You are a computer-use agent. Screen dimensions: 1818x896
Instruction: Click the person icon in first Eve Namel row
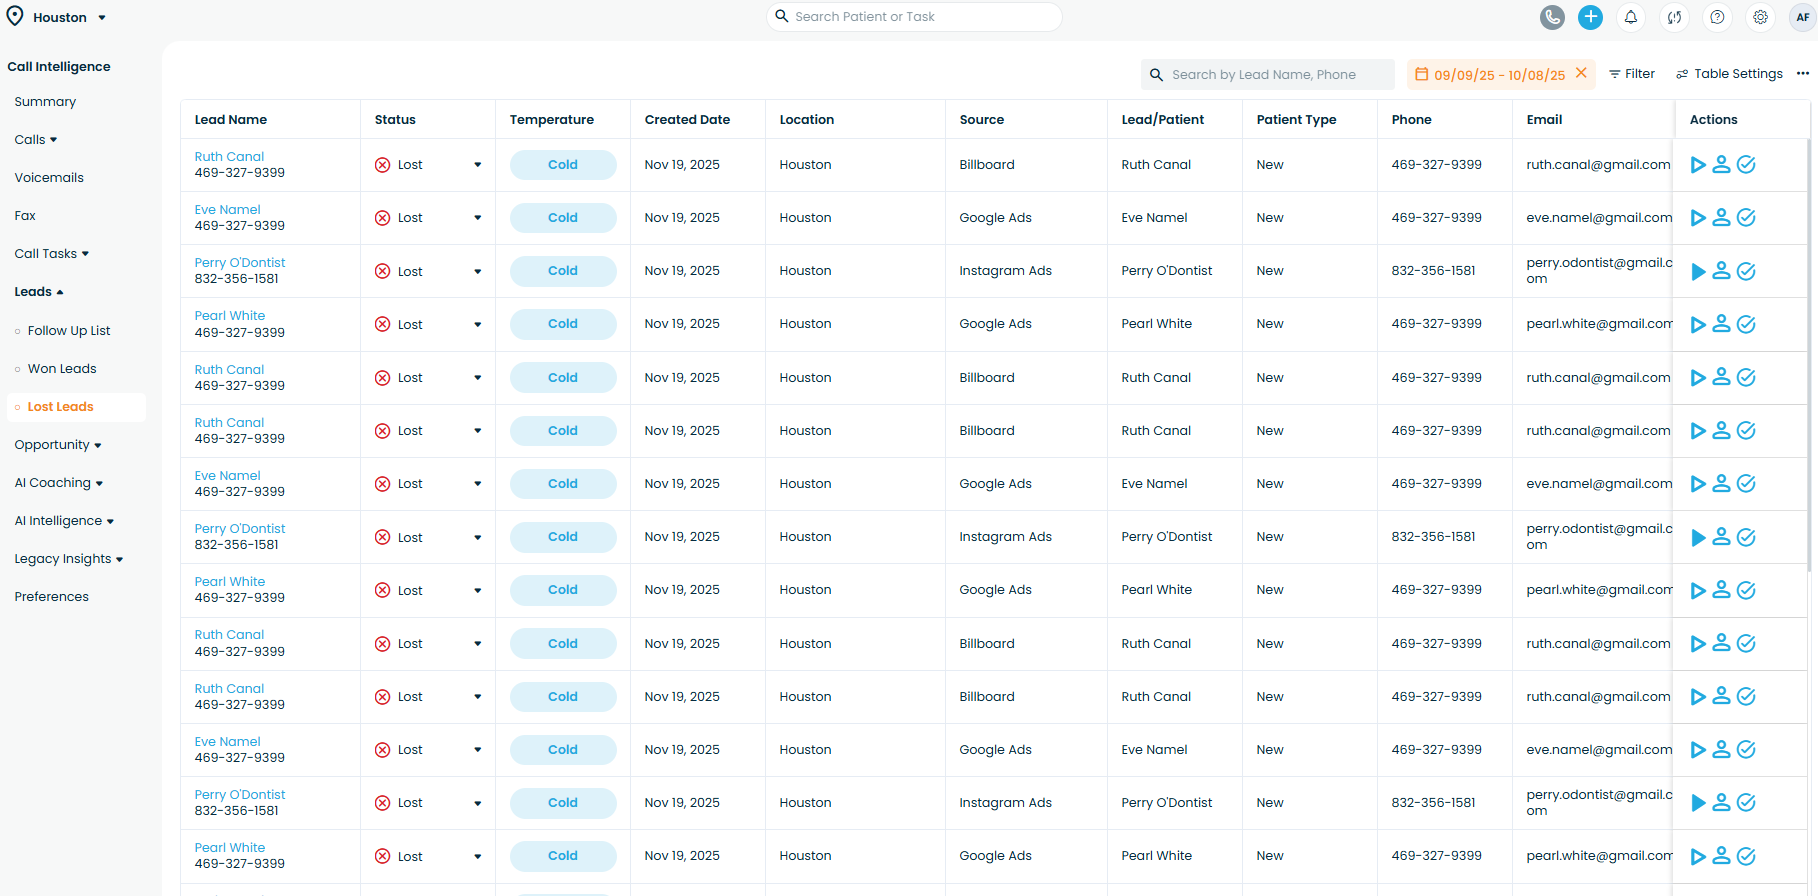click(1721, 218)
